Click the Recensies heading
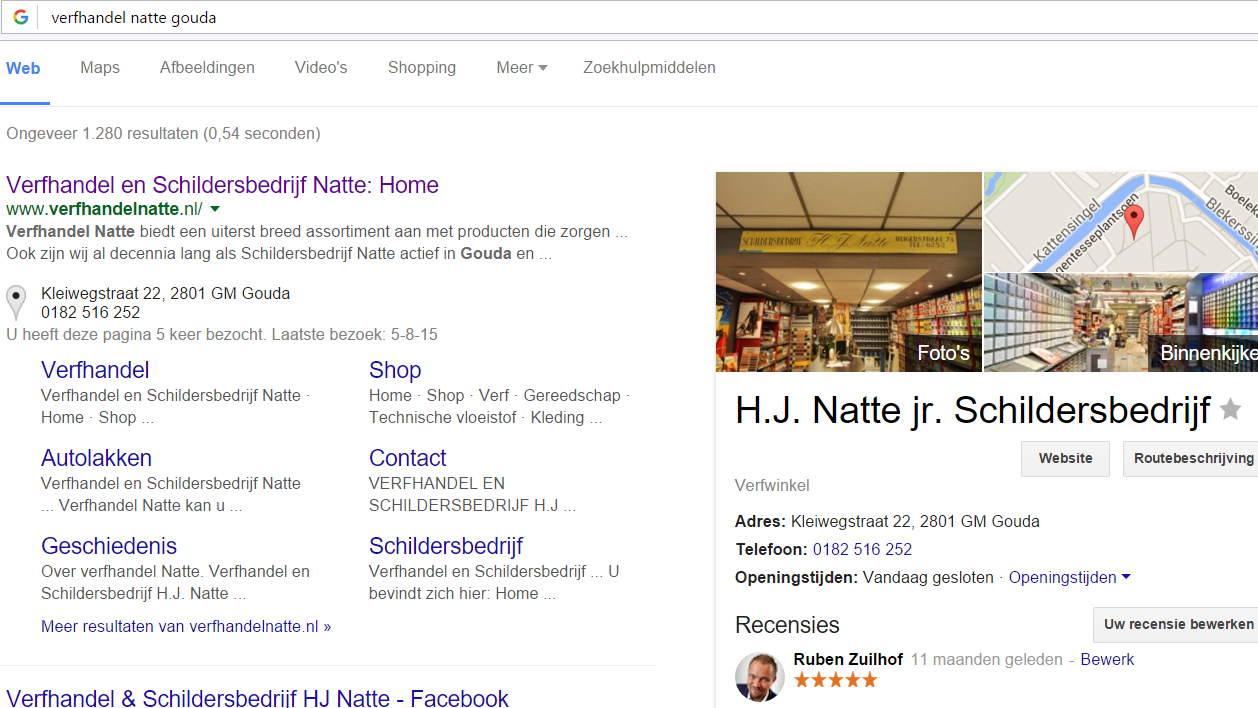 [x=787, y=625]
